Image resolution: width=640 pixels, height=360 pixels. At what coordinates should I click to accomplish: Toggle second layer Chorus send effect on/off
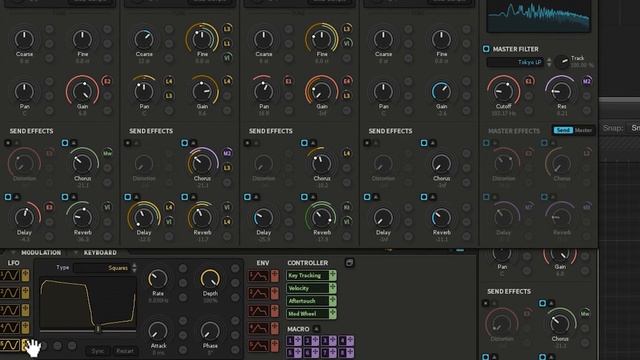point(184,143)
